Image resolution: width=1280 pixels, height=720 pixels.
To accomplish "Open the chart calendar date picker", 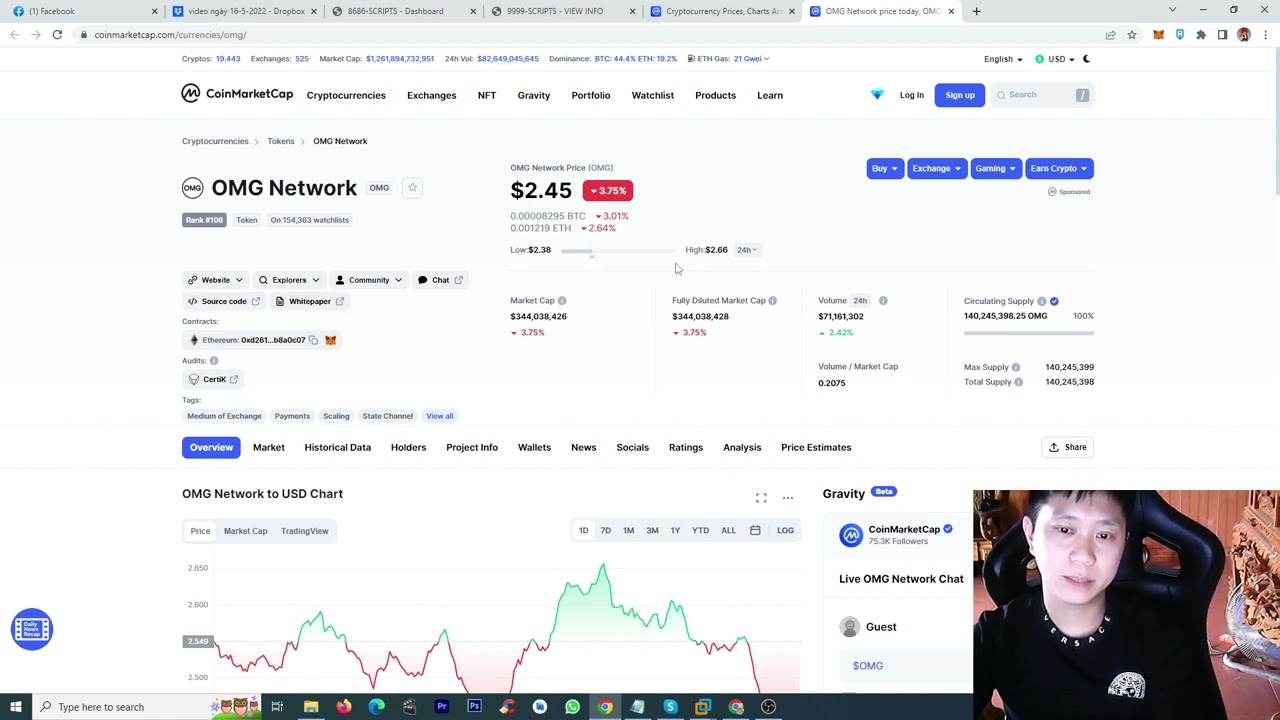I will [x=755, y=531].
